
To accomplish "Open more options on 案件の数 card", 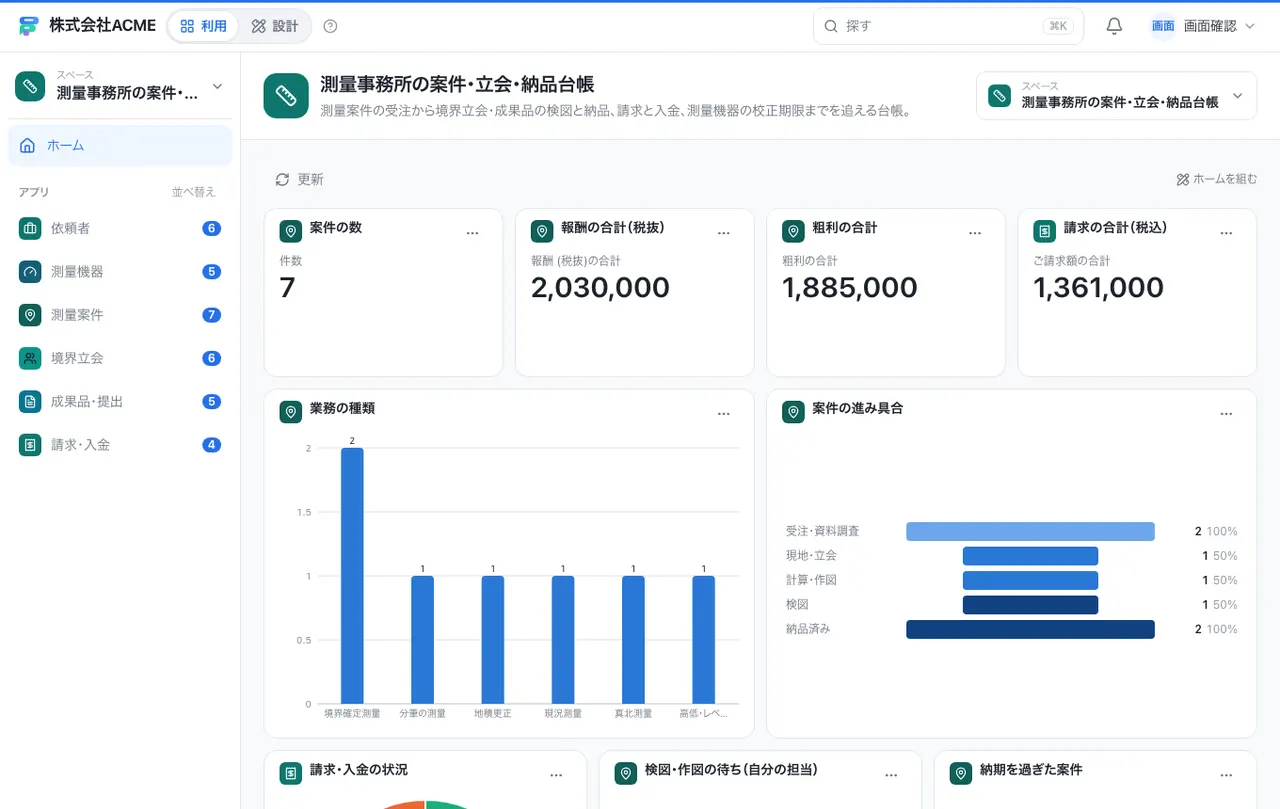I will [473, 233].
